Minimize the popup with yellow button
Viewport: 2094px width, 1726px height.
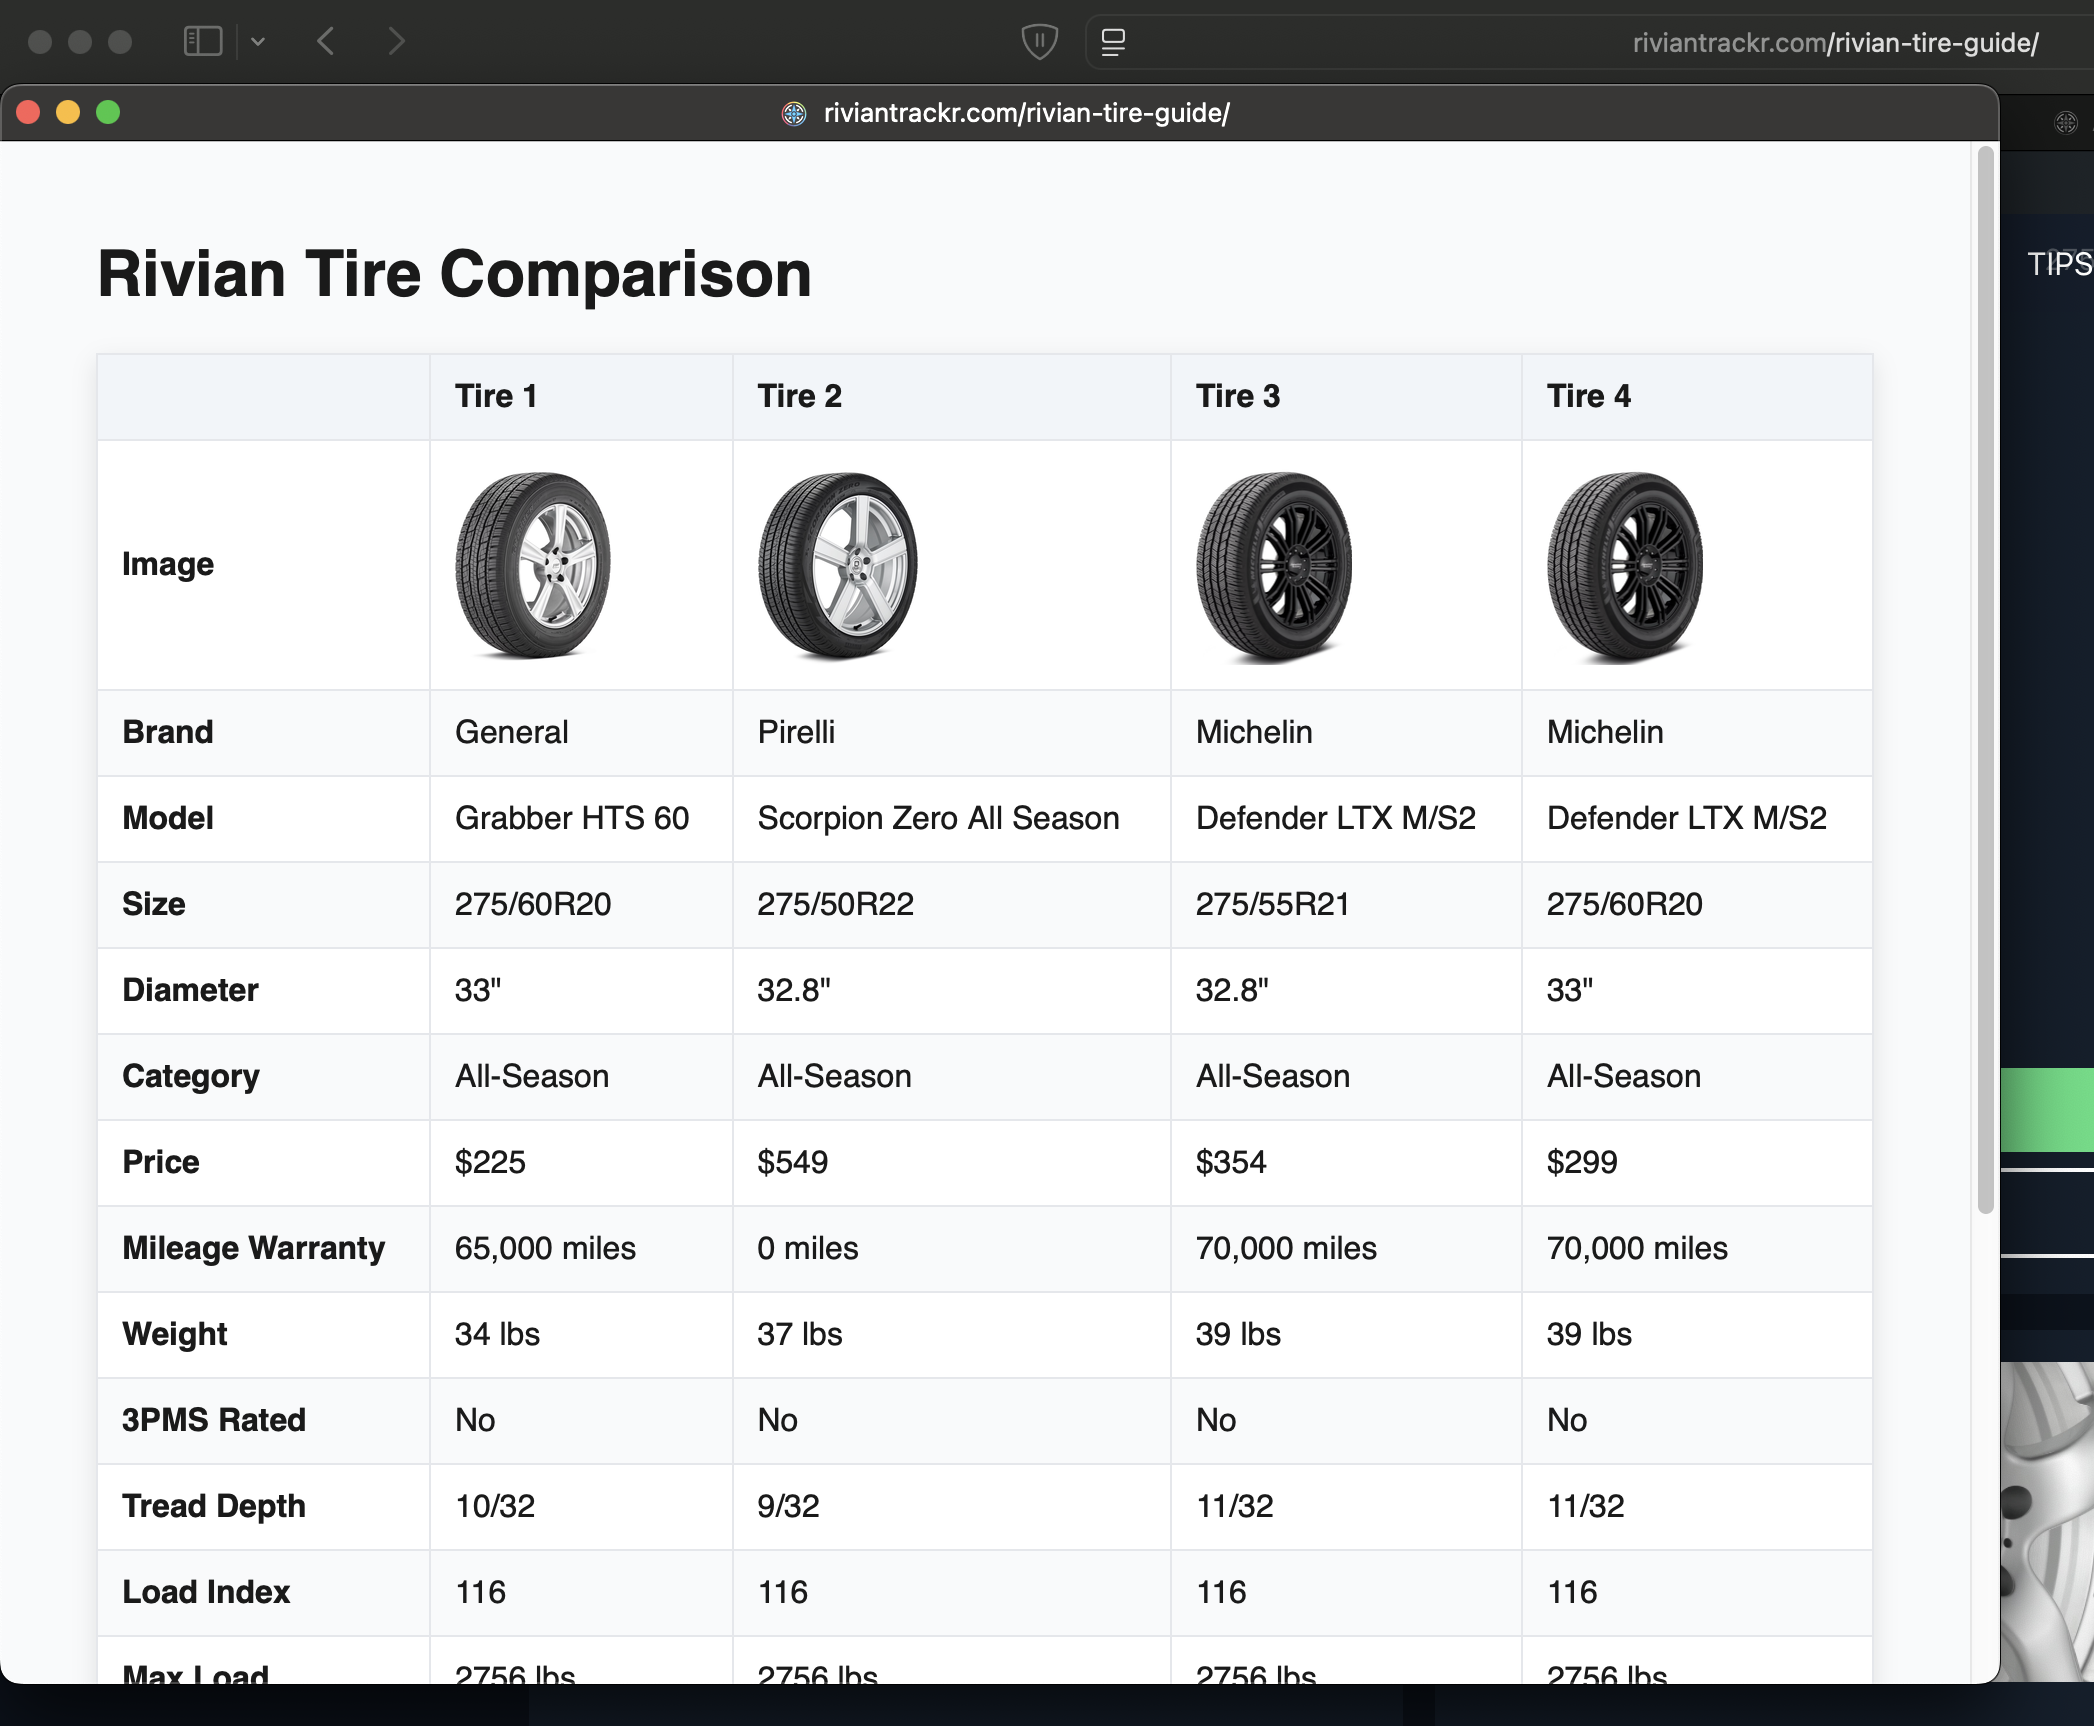coord(68,112)
